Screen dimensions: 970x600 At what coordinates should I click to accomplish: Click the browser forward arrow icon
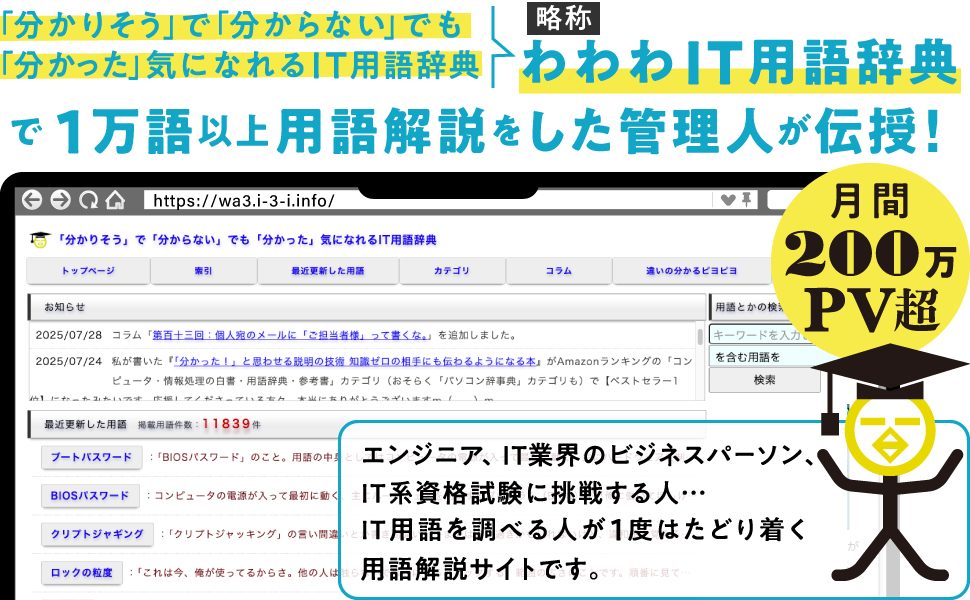pyautogui.click(x=59, y=200)
